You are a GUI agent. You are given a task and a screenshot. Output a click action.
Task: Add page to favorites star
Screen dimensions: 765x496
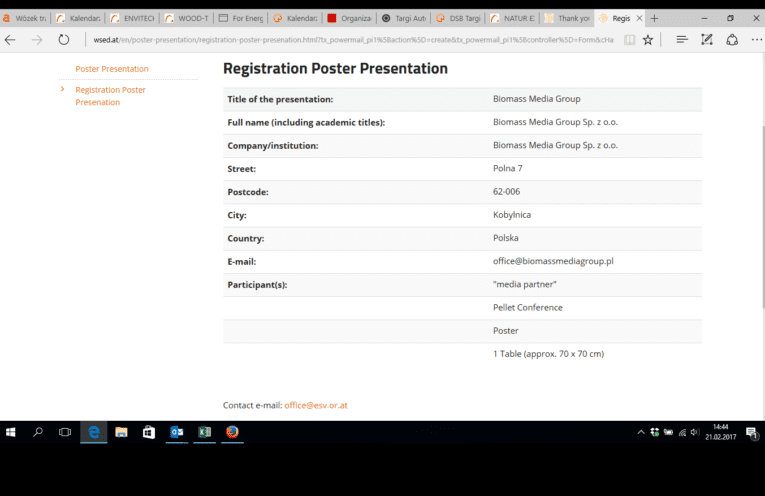pyautogui.click(x=648, y=40)
